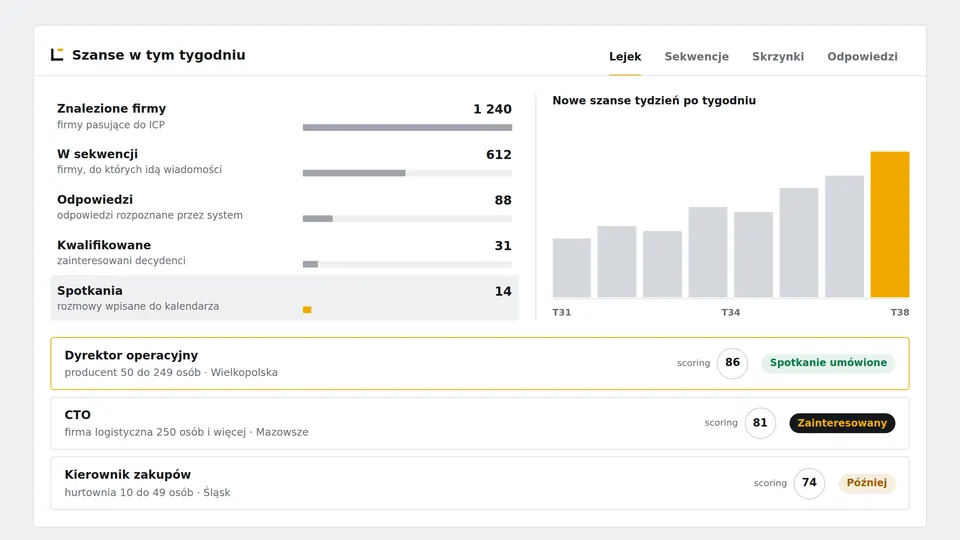Click the 14 value

click(503, 291)
